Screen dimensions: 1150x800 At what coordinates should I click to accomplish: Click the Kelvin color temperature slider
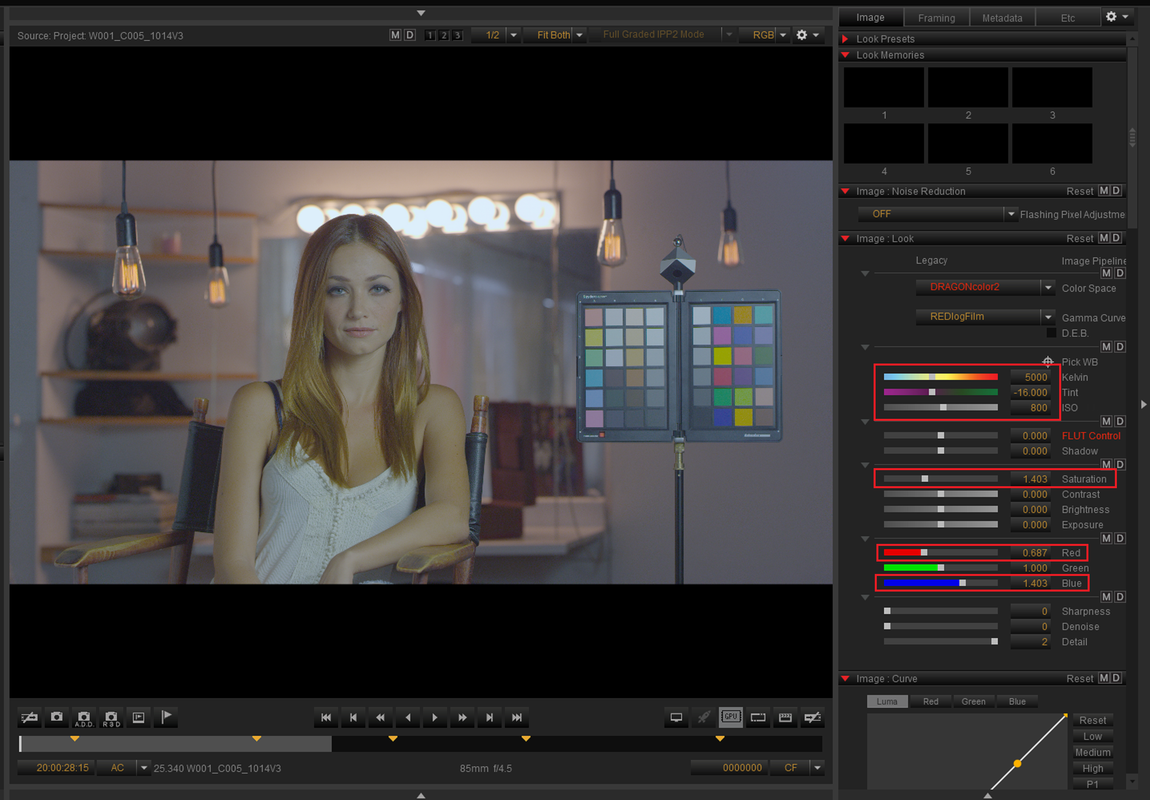[941, 377]
